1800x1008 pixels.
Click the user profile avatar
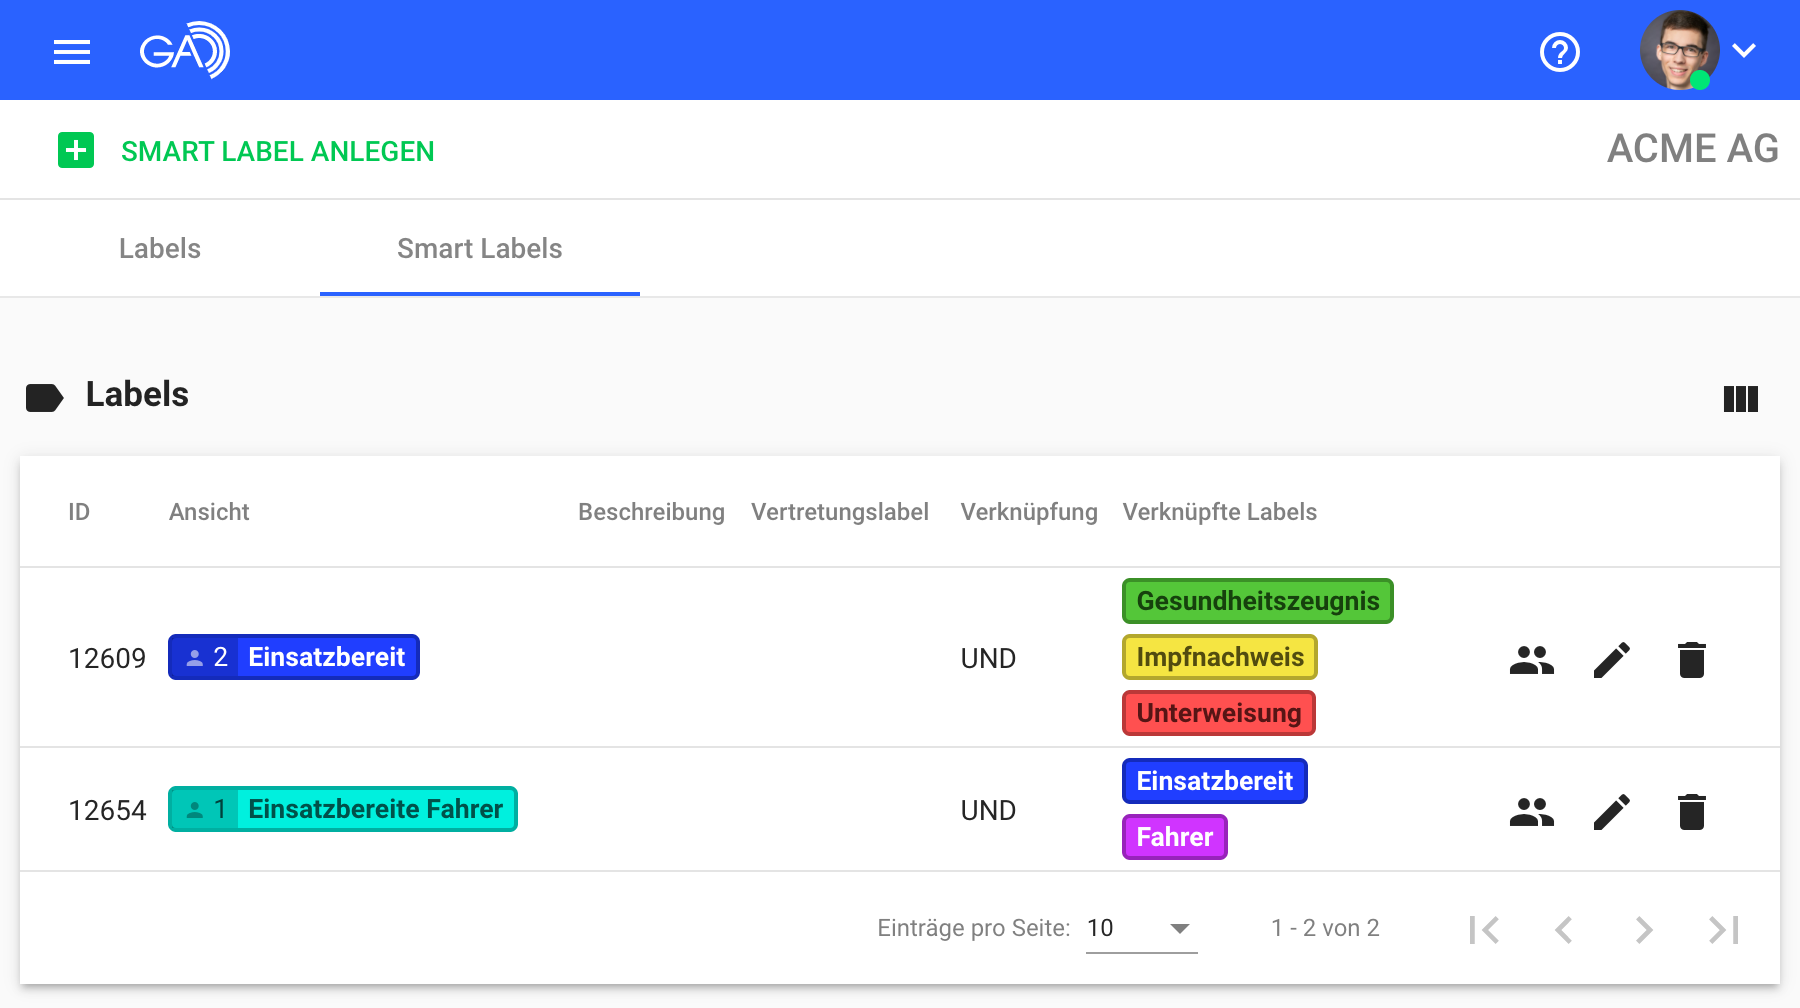pos(1678,51)
